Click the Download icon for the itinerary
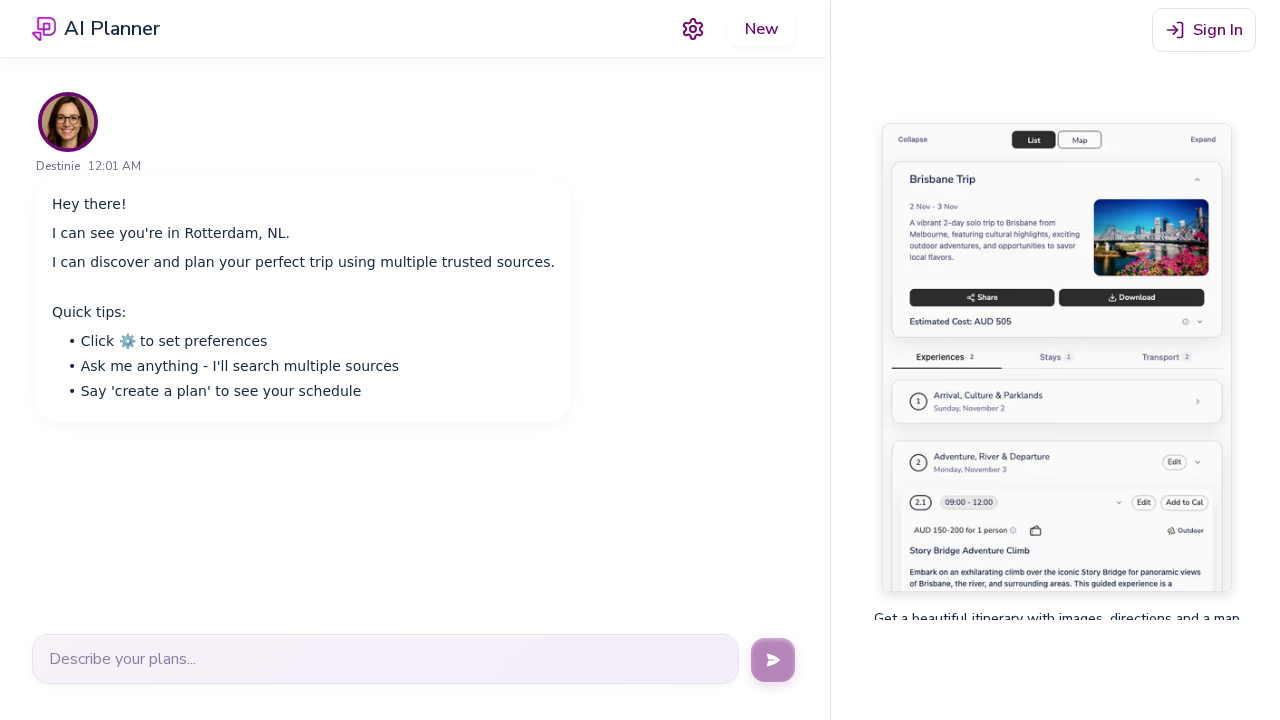The height and width of the screenshot is (720, 1280). pos(1112,297)
